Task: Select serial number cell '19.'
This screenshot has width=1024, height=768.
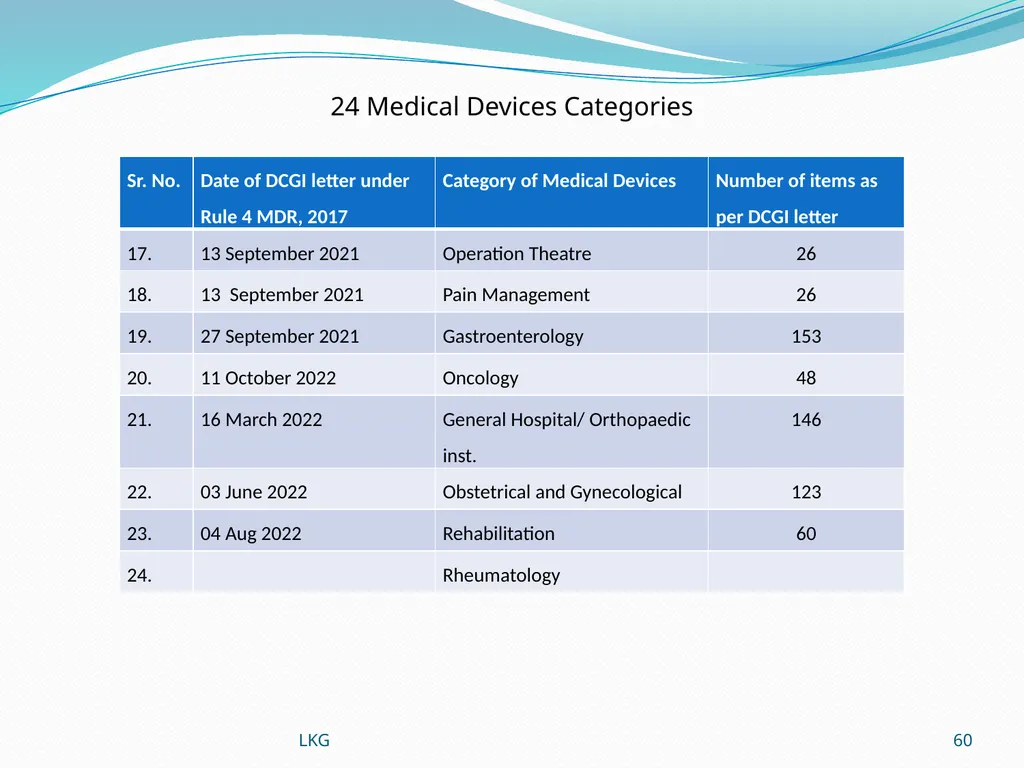Action: pyautogui.click(x=156, y=334)
